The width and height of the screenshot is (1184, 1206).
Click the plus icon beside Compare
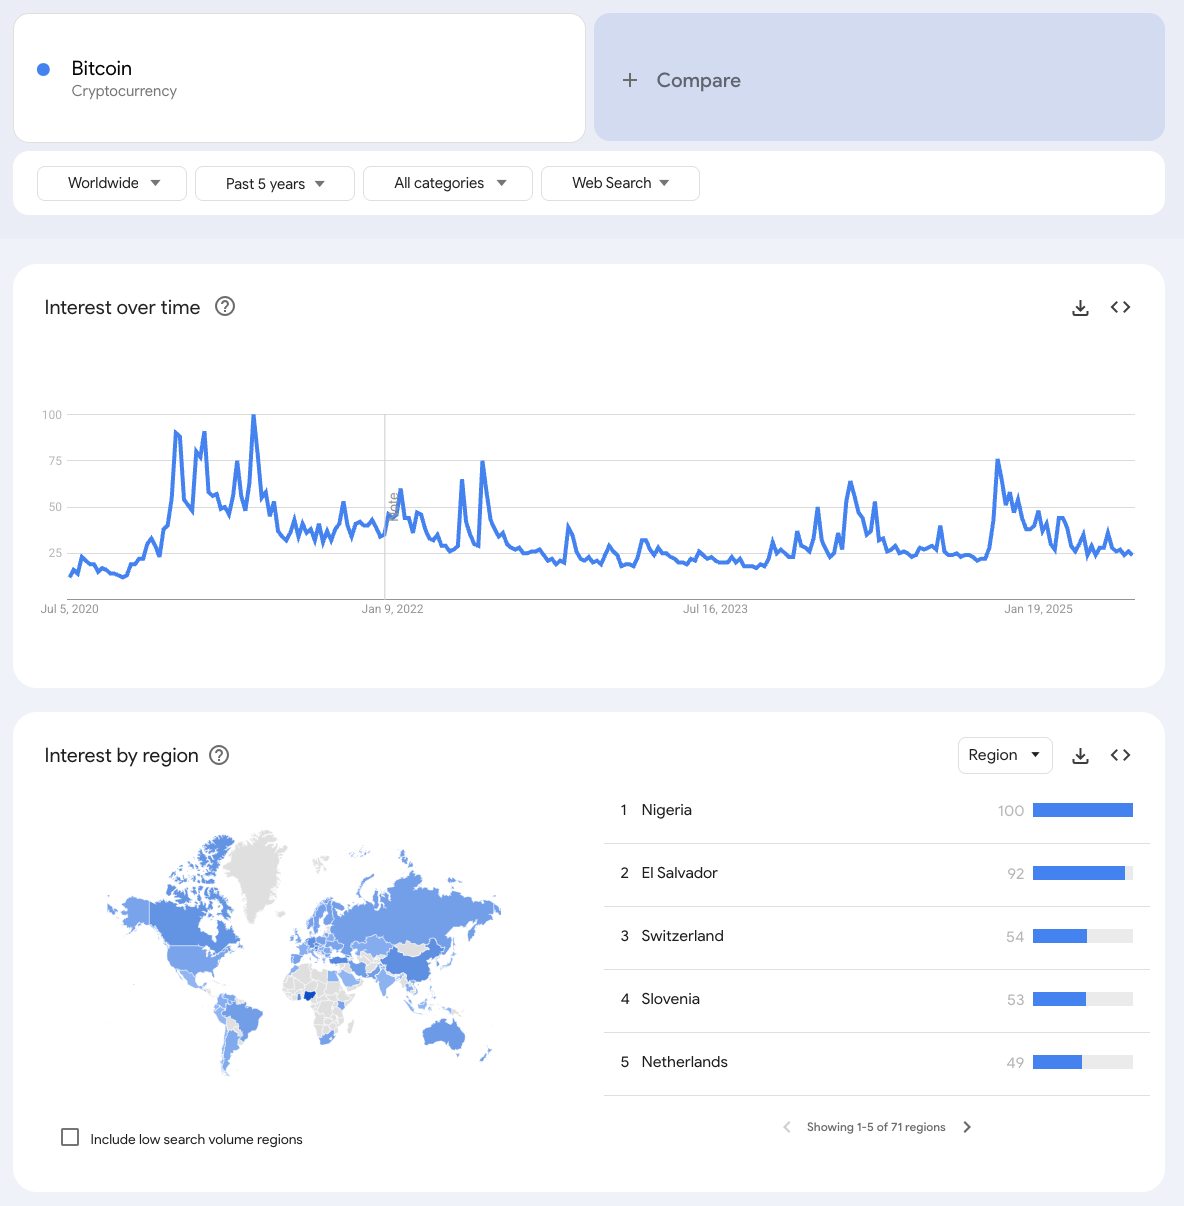[630, 80]
